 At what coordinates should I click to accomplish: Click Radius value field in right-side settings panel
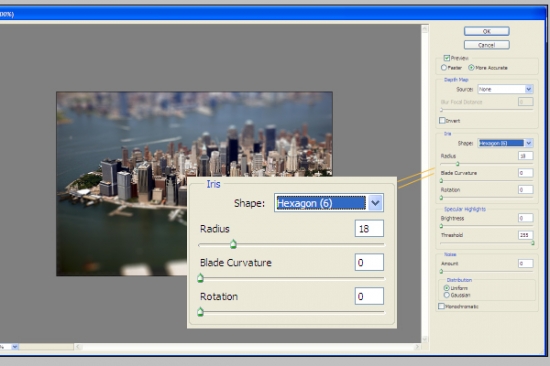tap(525, 156)
